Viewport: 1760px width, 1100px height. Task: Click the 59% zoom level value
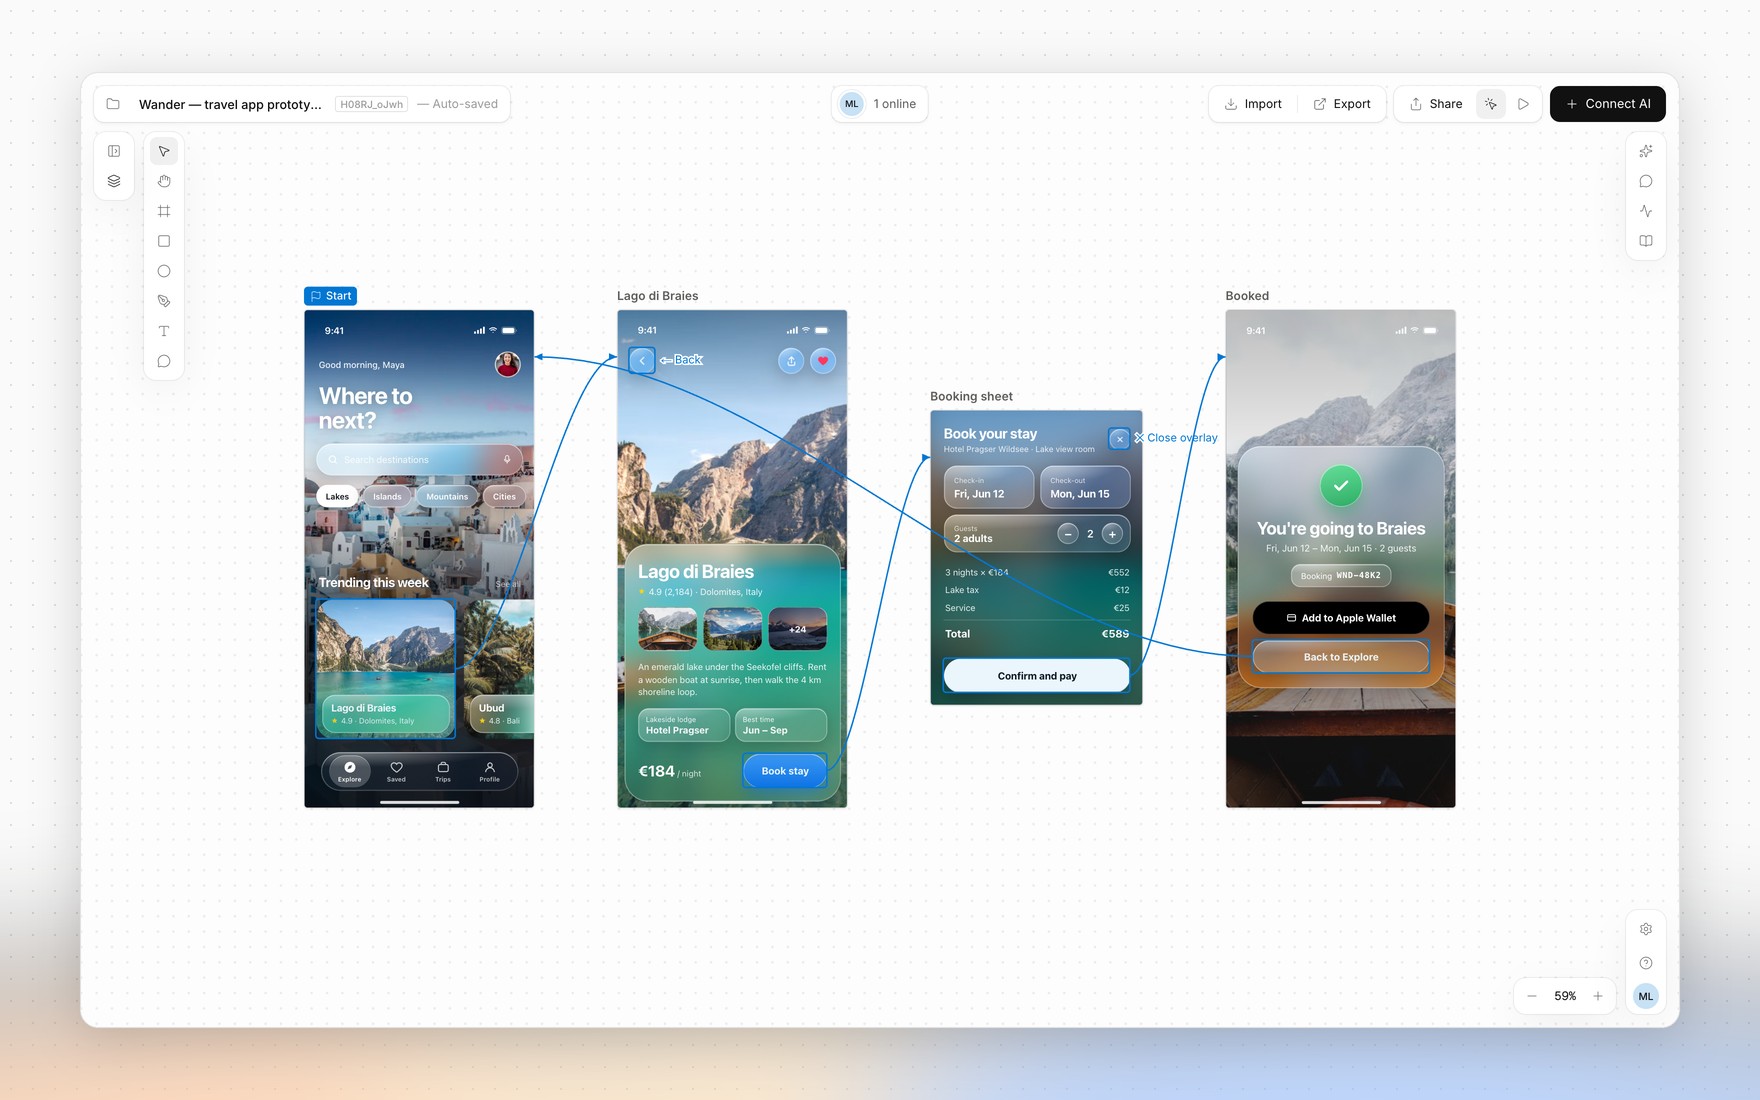[x=1565, y=996]
